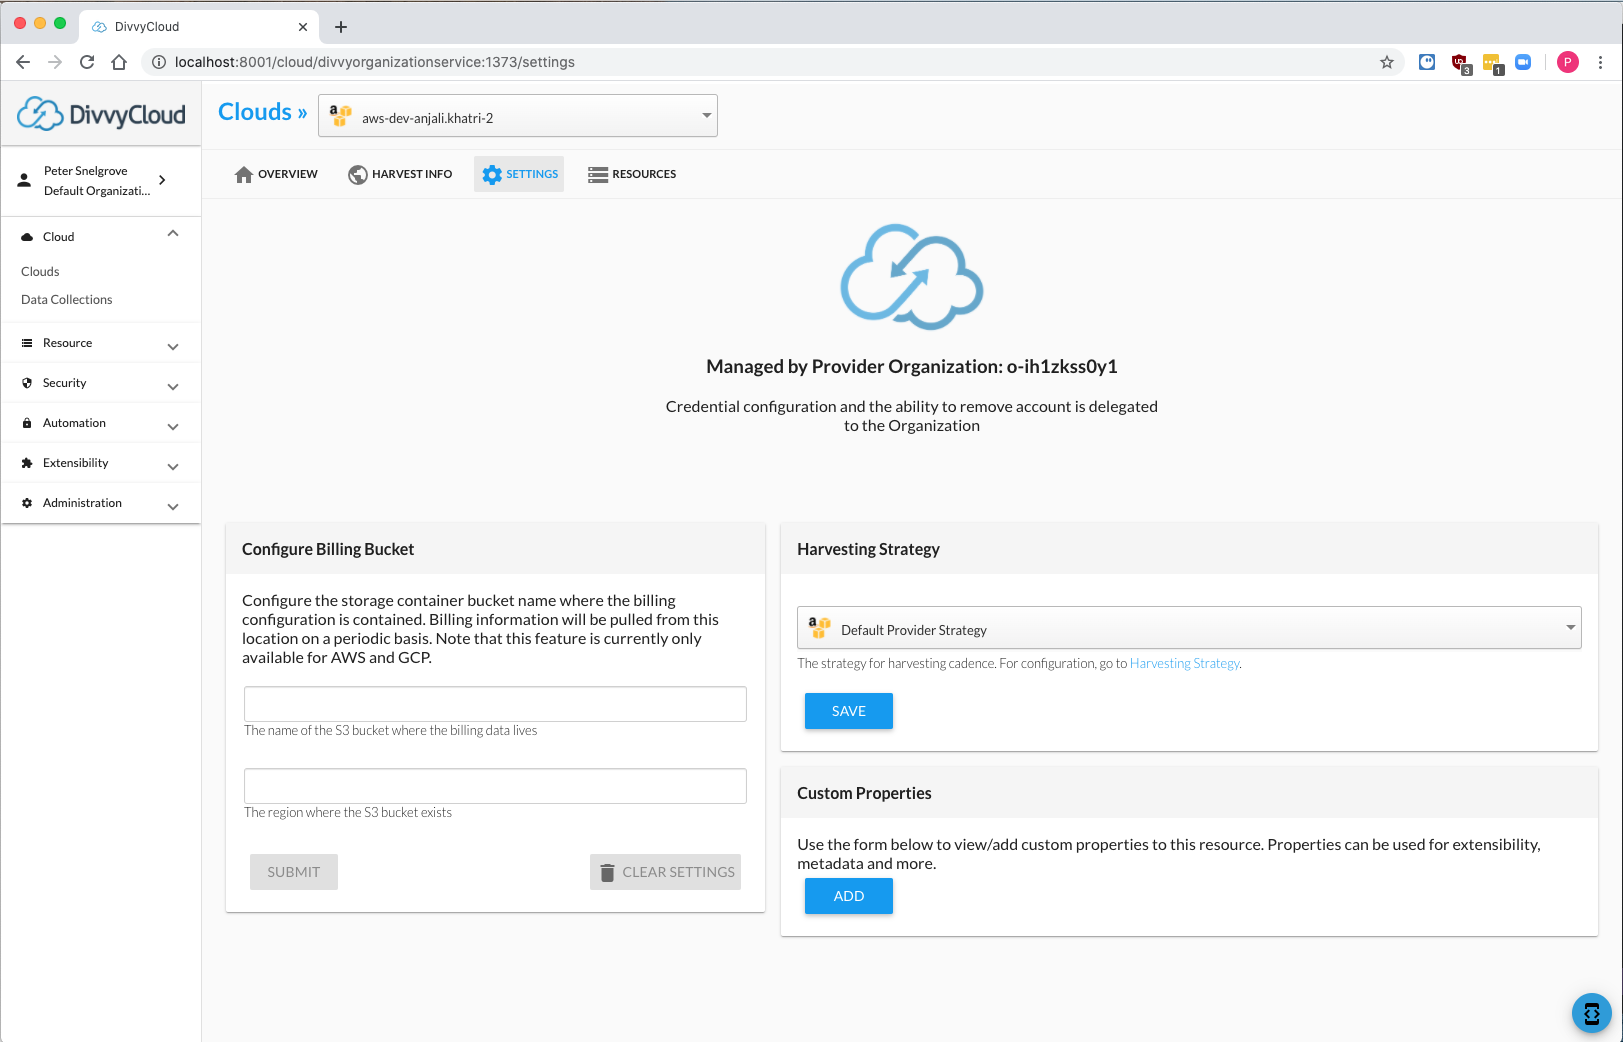1623x1042 pixels.
Task: Expand the Extensibility sidebar section
Action: click(101, 463)
